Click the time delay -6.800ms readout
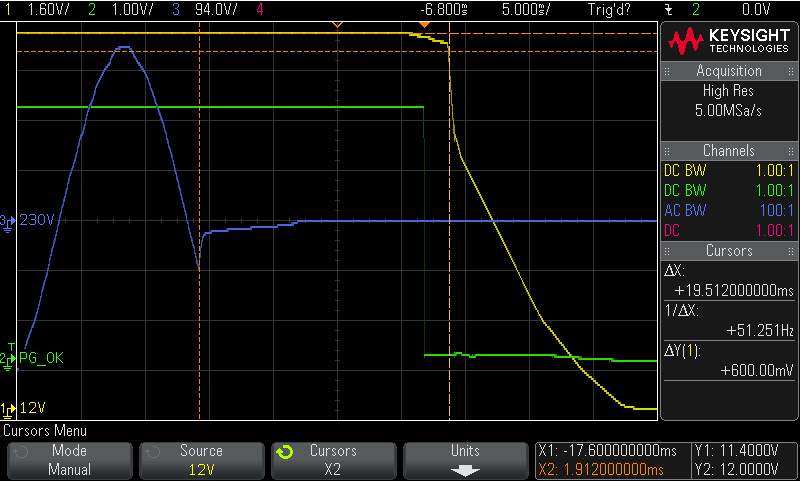This screenshot has width=800, height=481. 443,9
